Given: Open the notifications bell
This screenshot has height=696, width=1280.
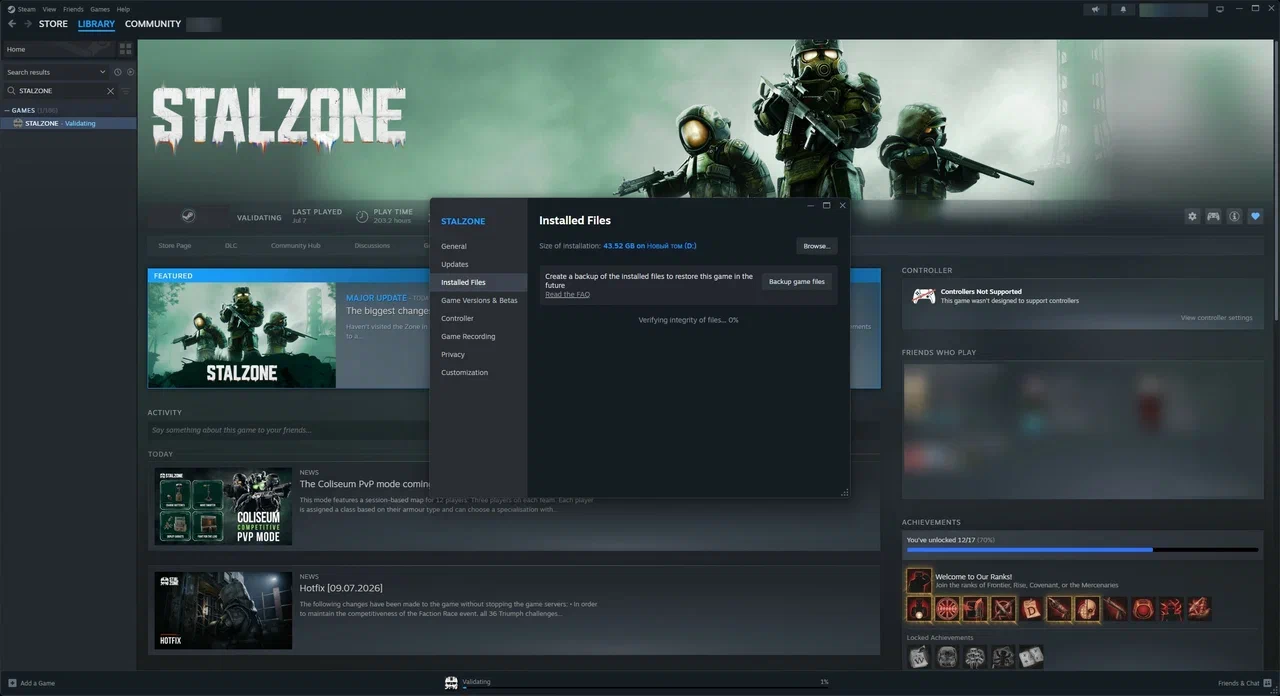Looking at the screenshot, I should click(1122, 10).
